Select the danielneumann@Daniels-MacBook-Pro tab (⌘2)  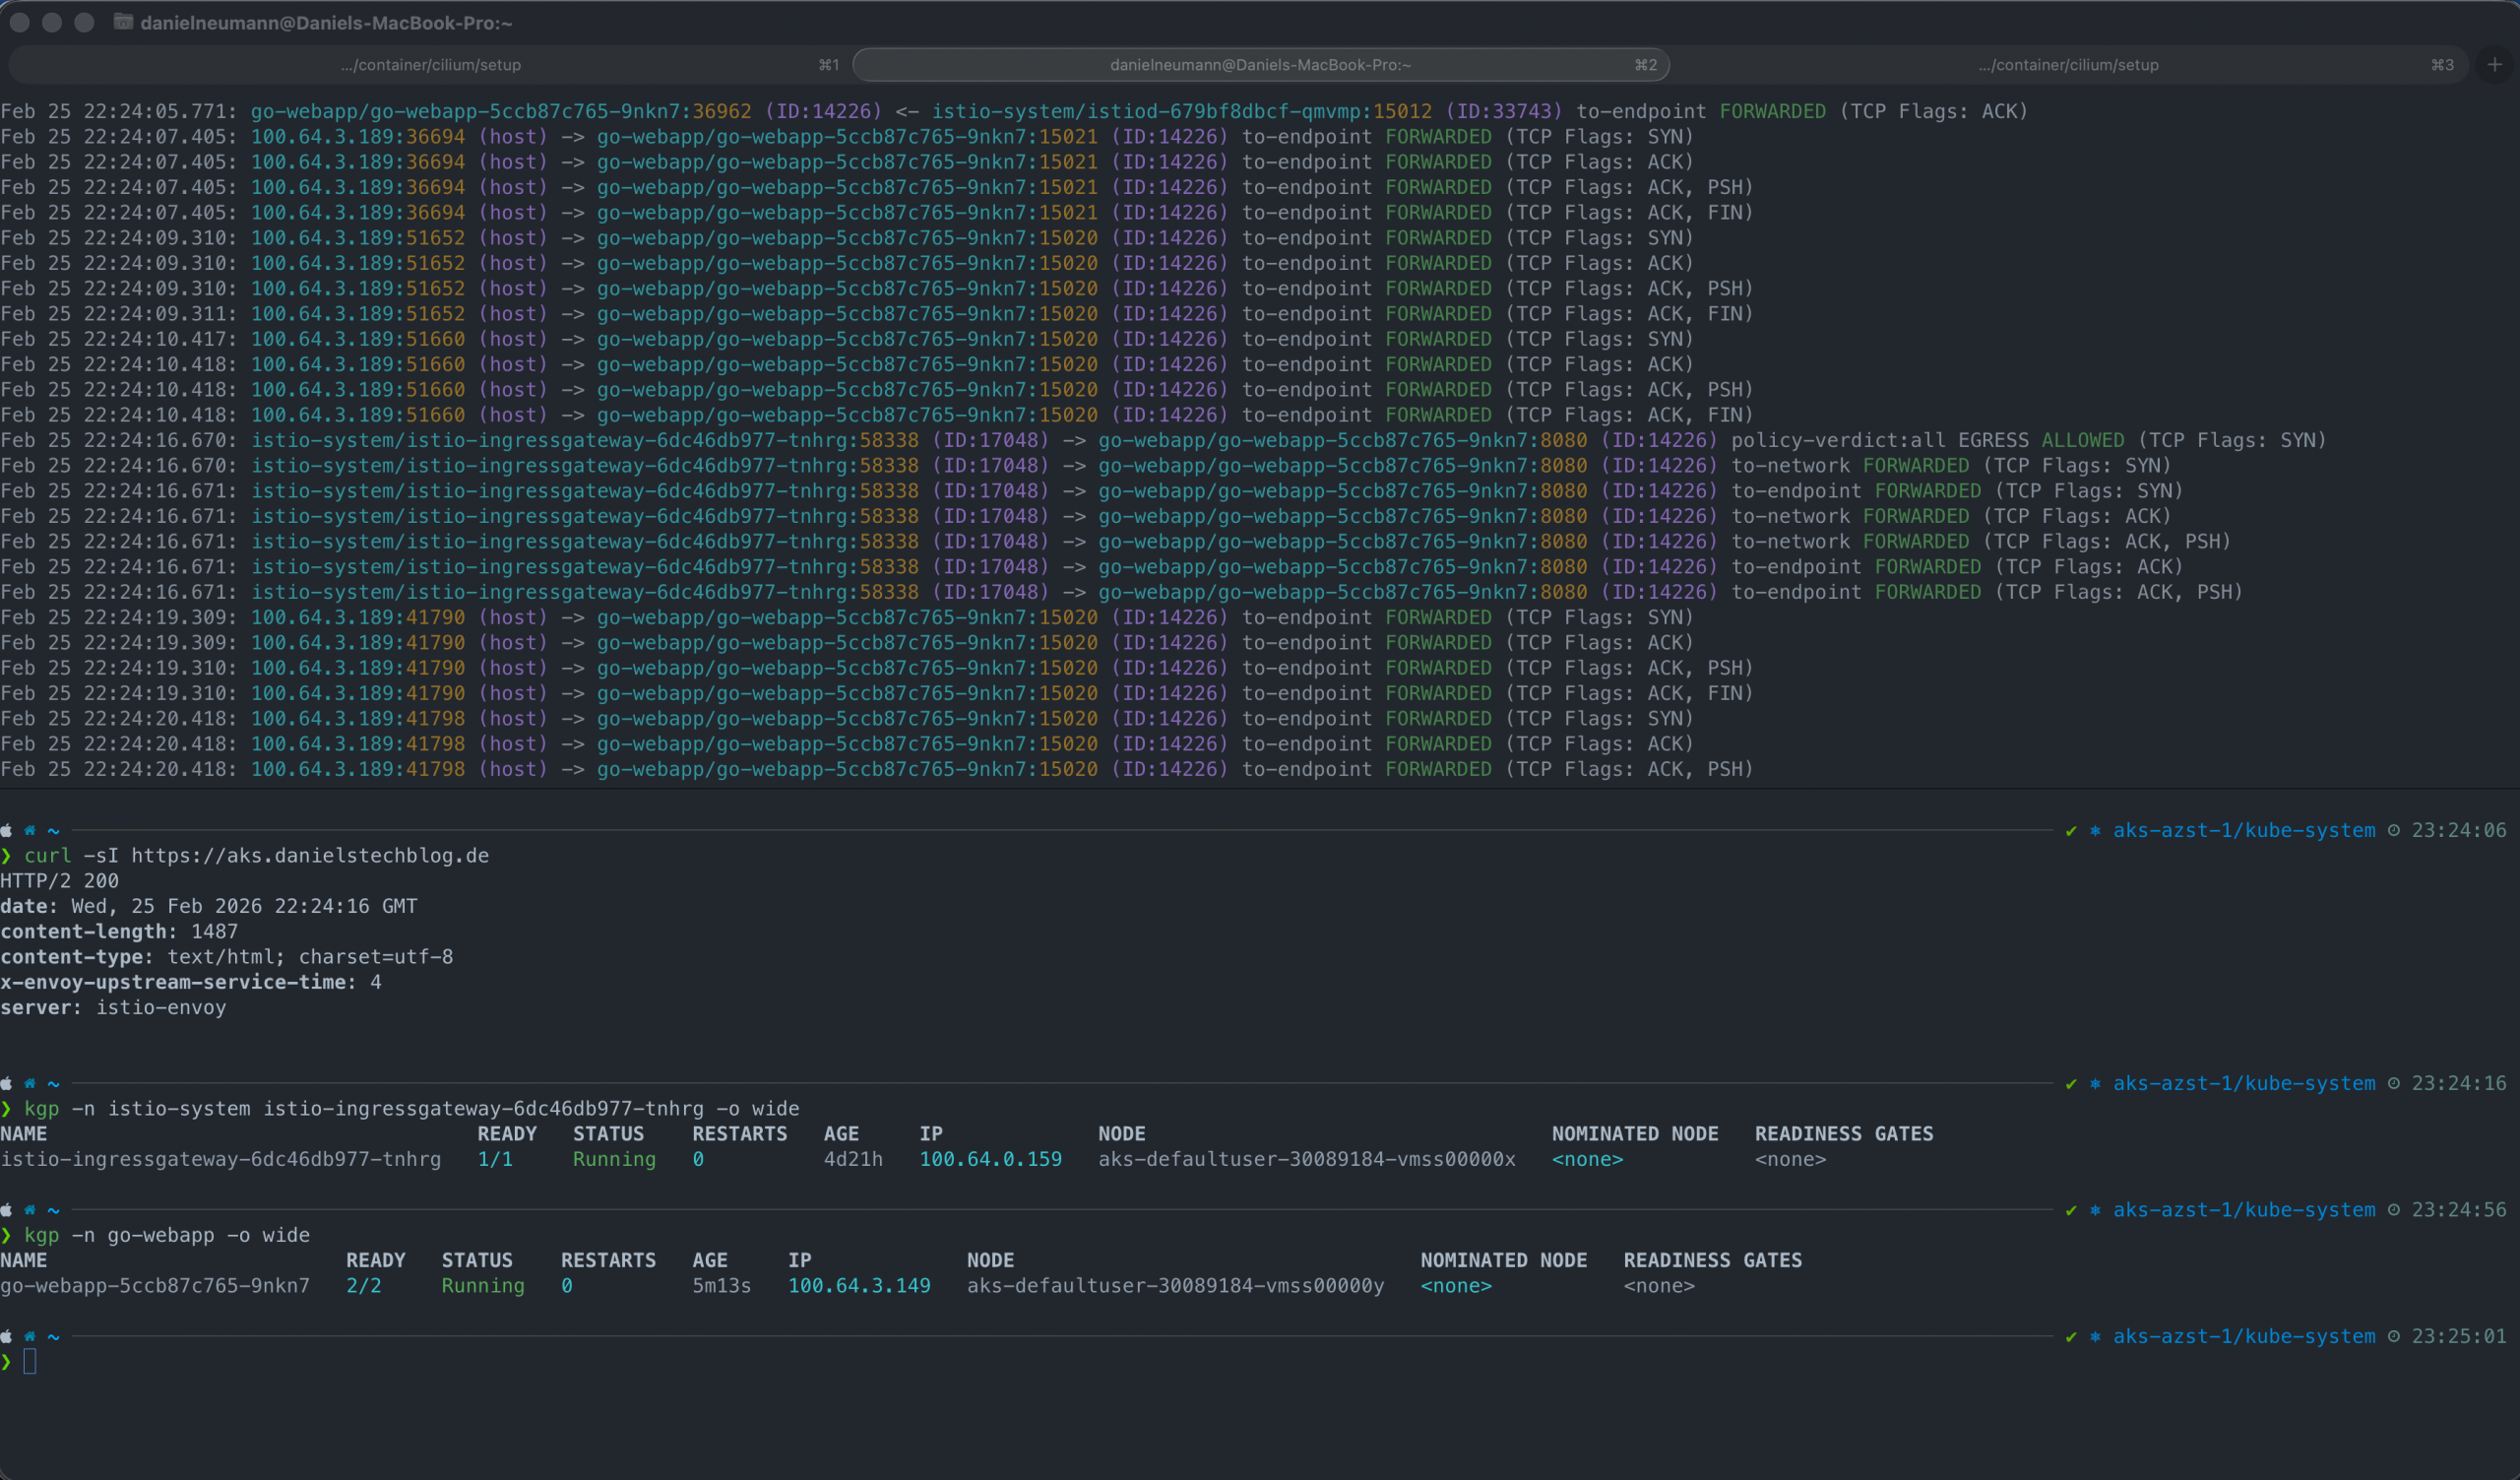click(1260, 65)
